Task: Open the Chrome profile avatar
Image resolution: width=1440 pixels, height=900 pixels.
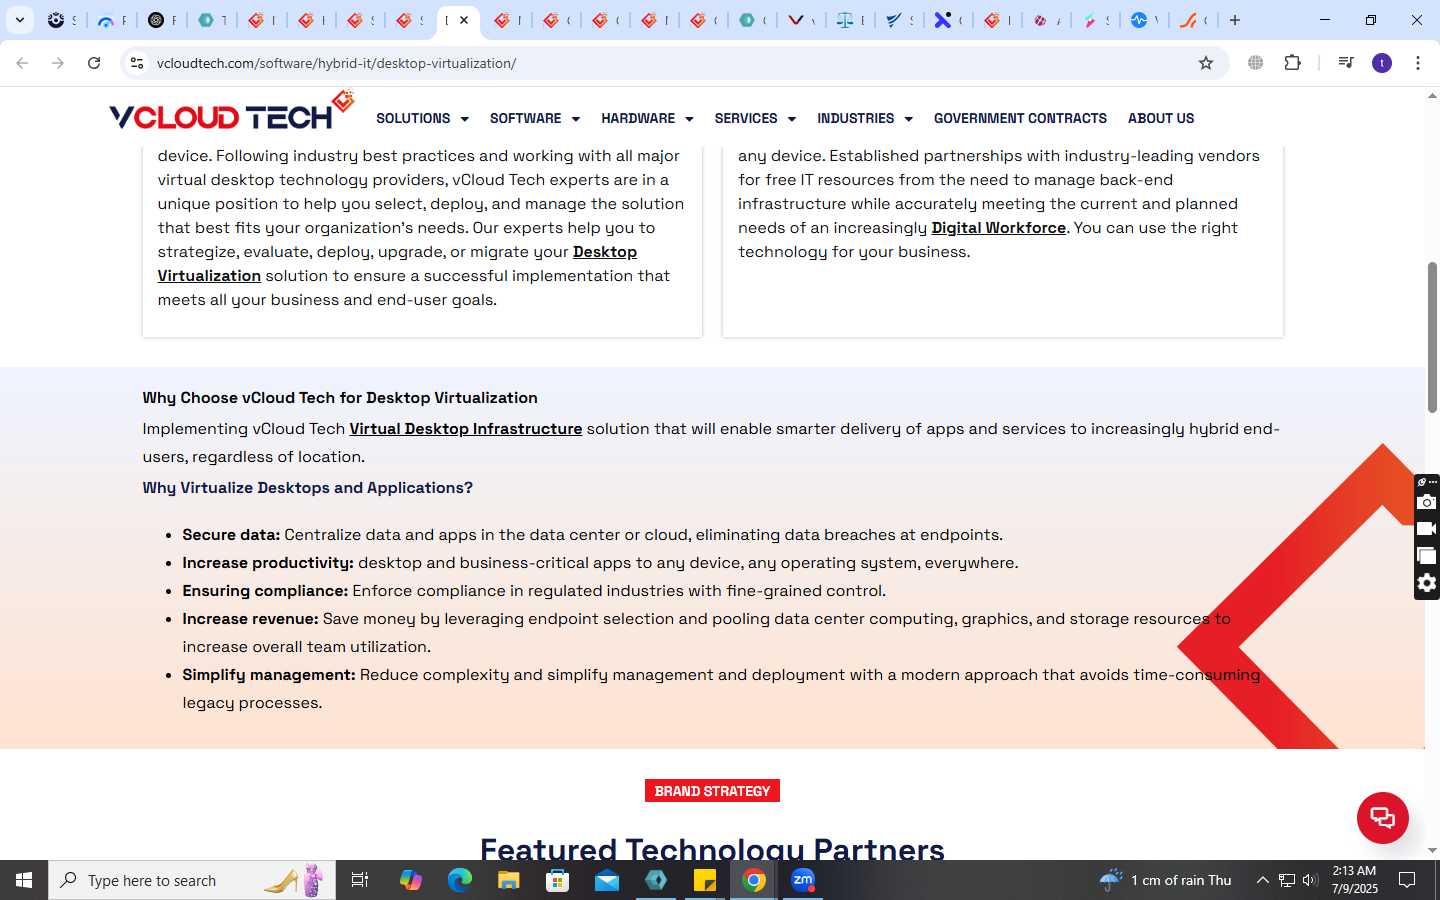Action: [1382, 63]
